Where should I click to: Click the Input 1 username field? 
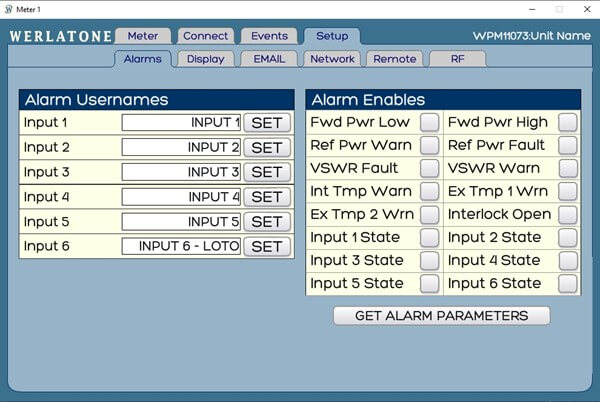click(181, 123)
